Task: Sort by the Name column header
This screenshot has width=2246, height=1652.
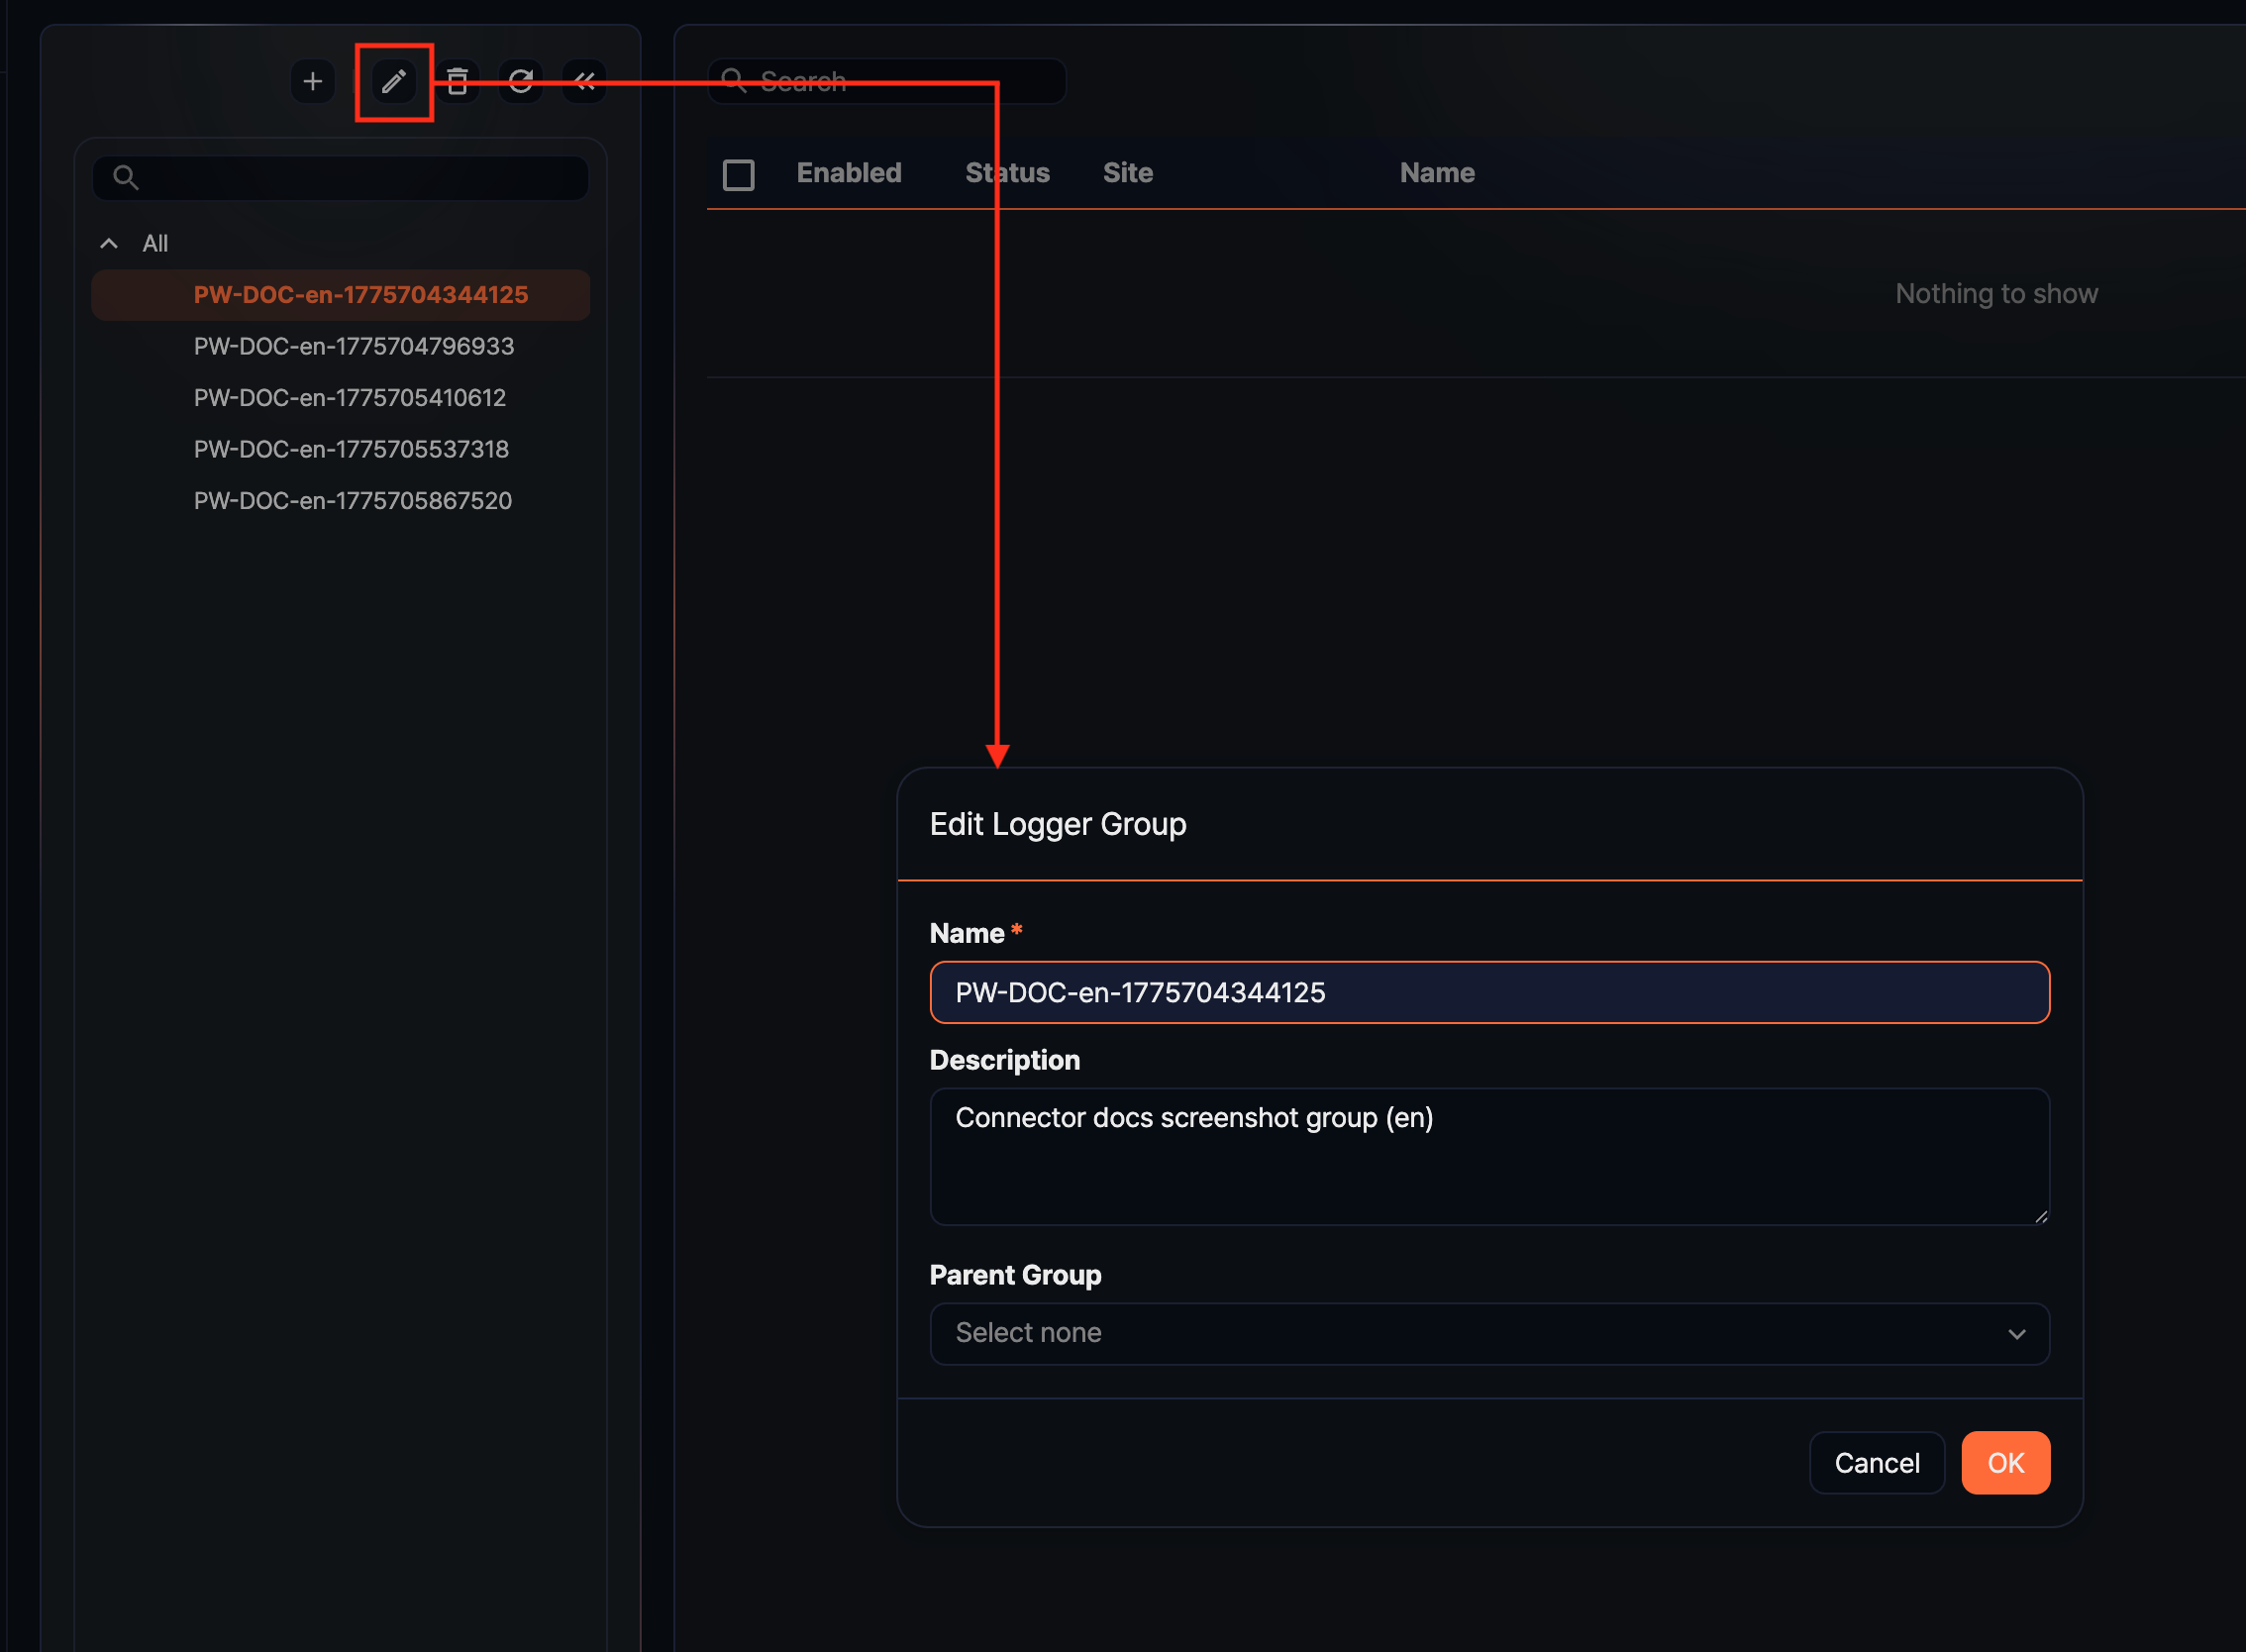Action: [1436, 173]
